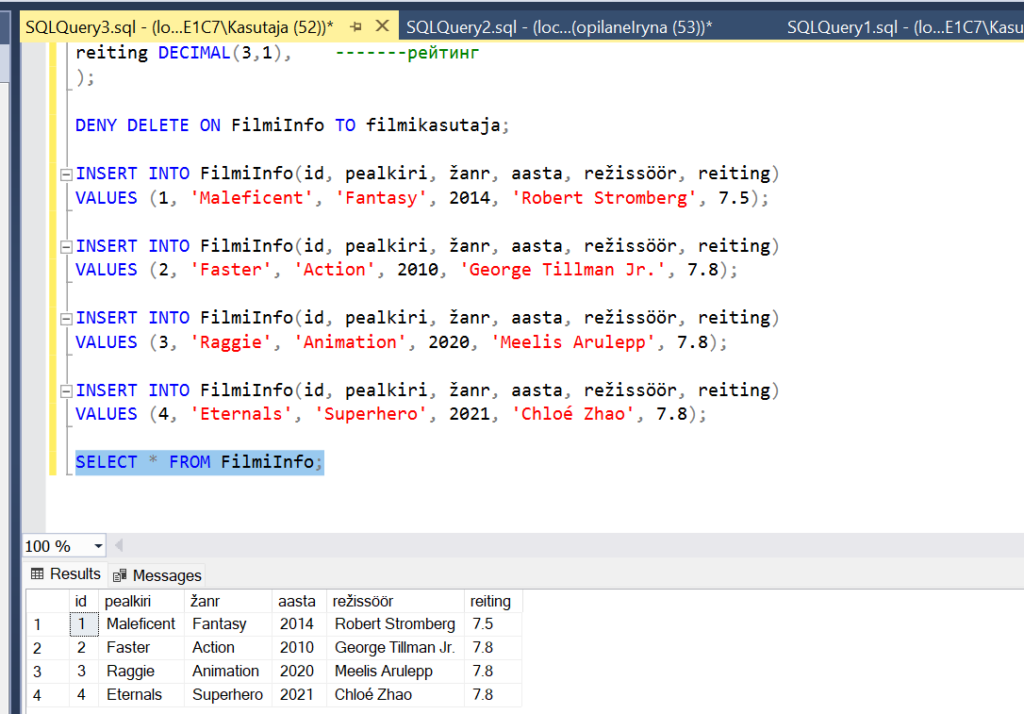Click the highlighted SELECT * FROM FilmiInfo line
The width and height of the screenshot is (1024, 714).
point(199,462)
